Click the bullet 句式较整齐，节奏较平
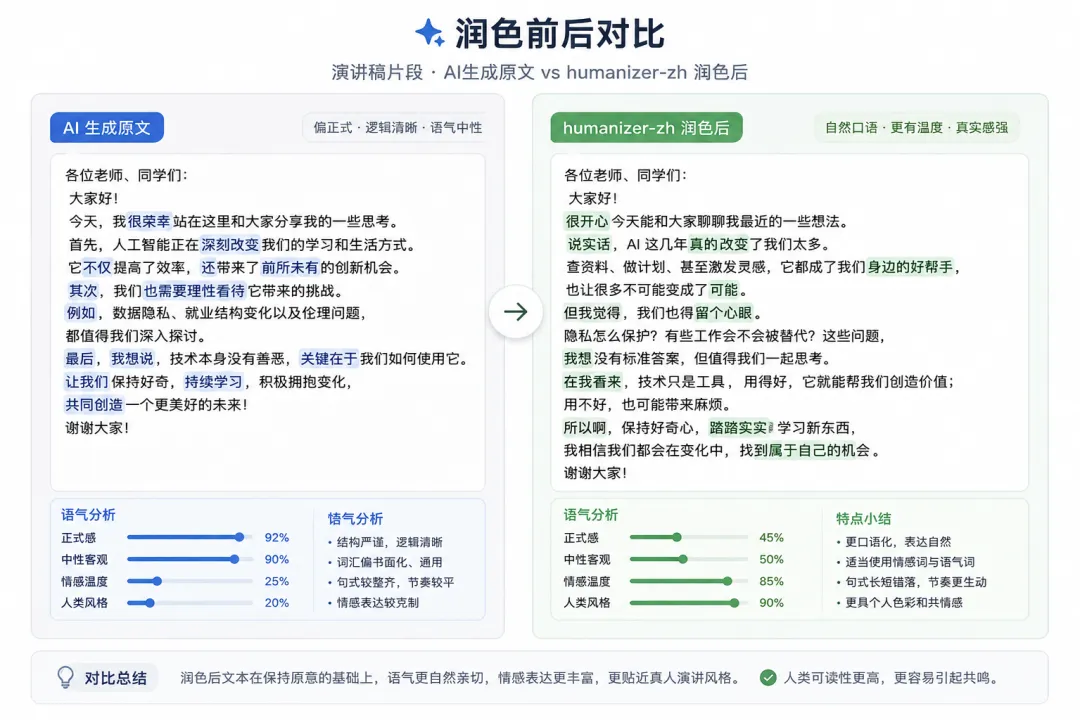This screenshot has height=720, width=1080. click(x=391, y=582)
